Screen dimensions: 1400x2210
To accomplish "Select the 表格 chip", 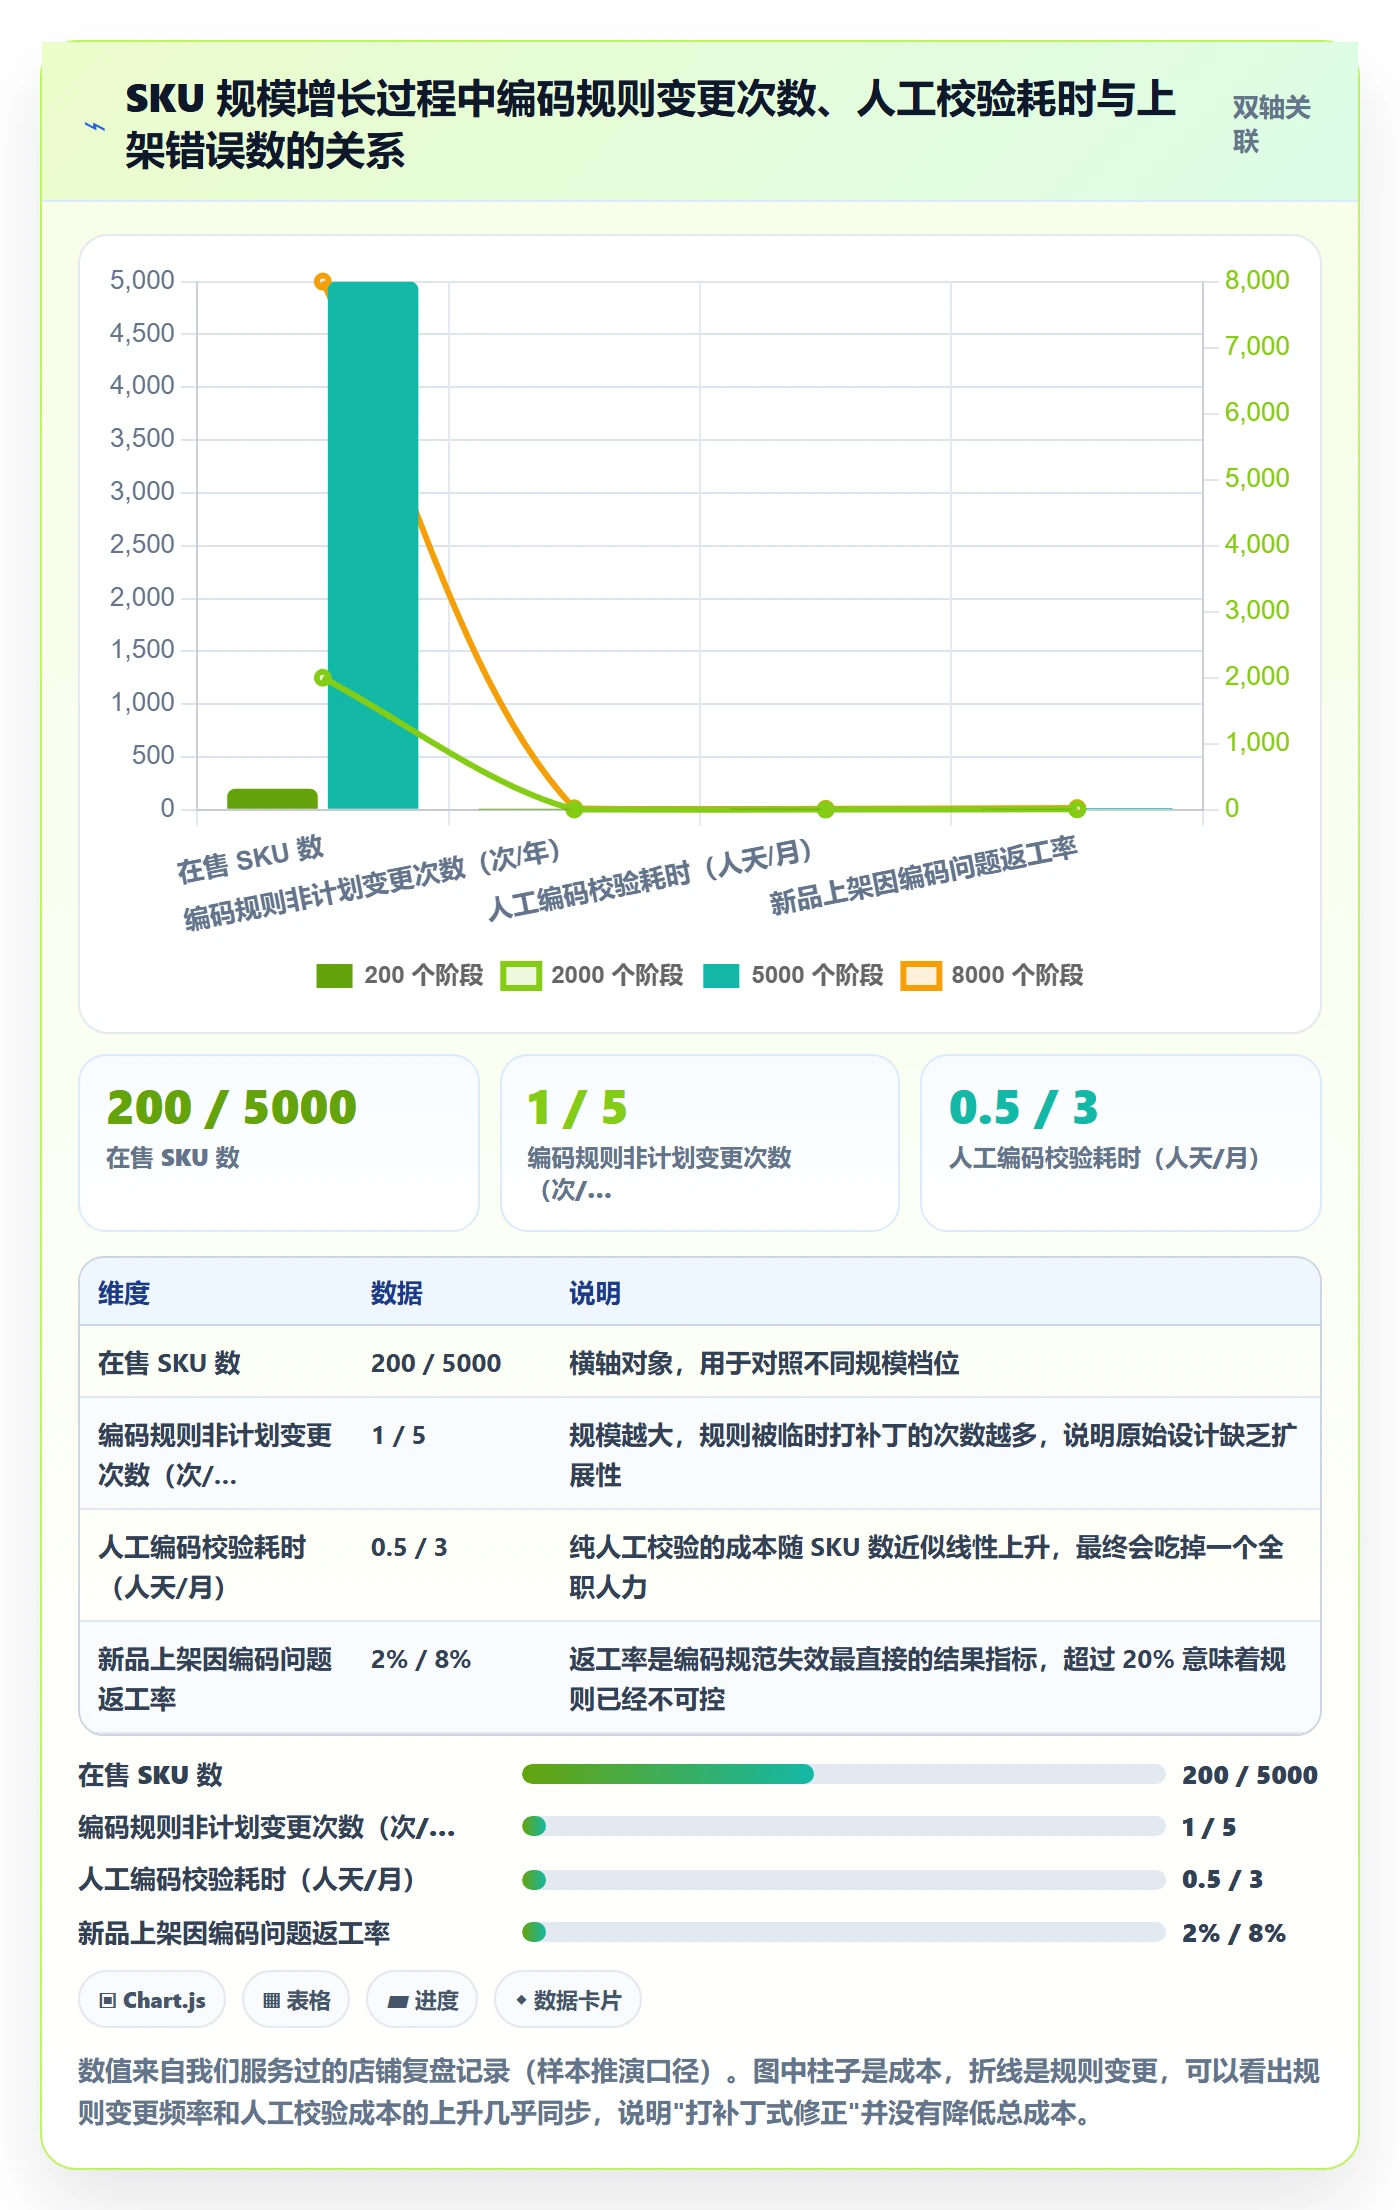I will pos(296,2000).
